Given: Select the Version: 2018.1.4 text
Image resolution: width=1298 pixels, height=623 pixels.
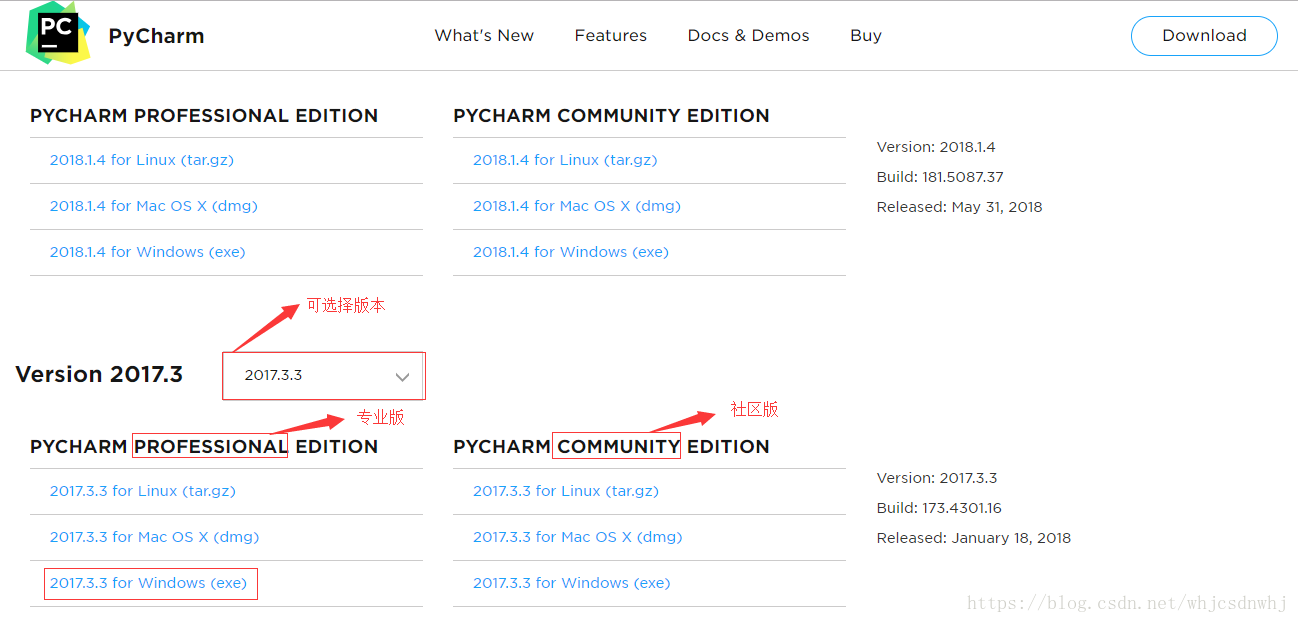Looking at the screenshot, I should 936,147.
